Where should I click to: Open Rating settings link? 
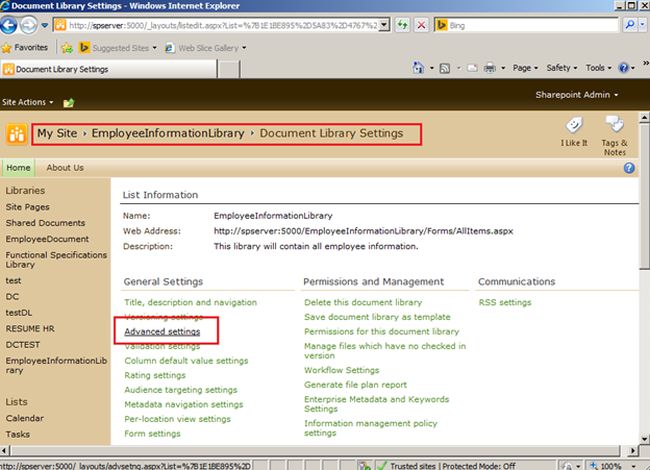click(x=155, y=375)
